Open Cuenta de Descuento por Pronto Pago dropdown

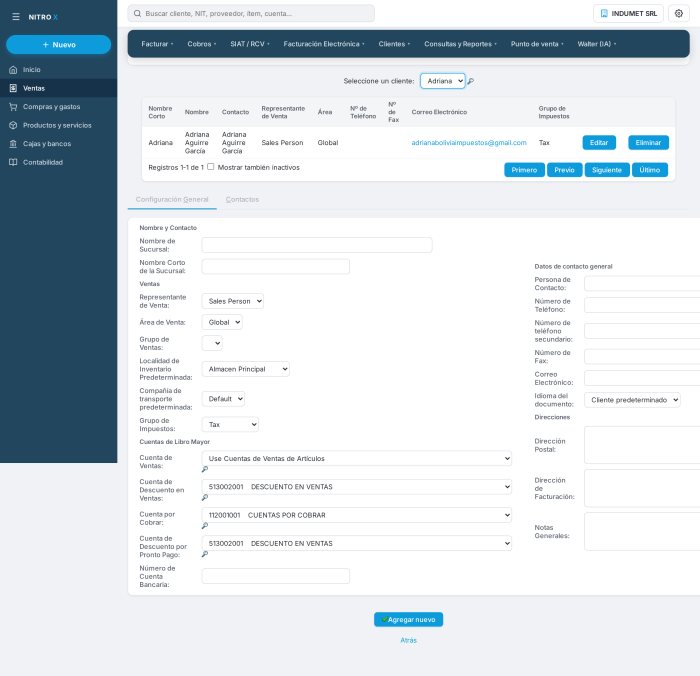pyautogui.click(x=357, y=543)
